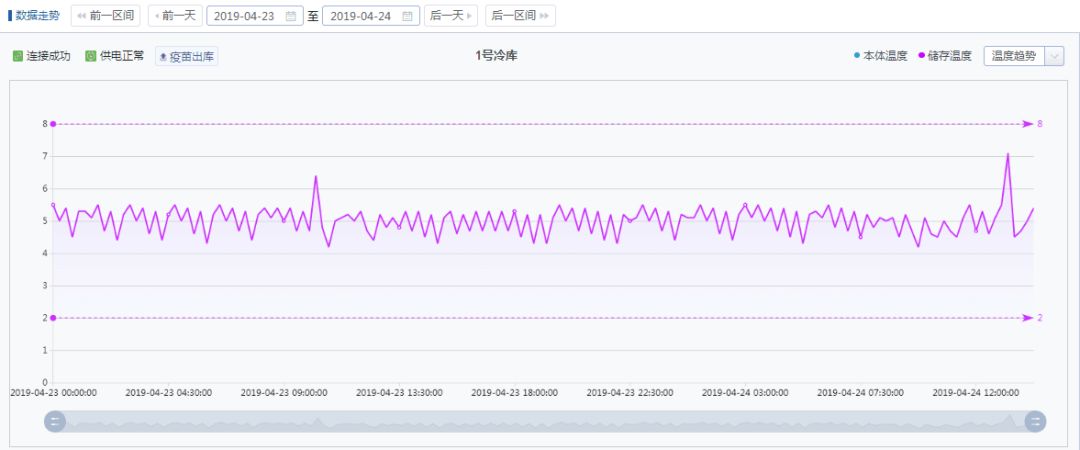
Task: Click the chart title 1号冷库
Action: [496, 56]
